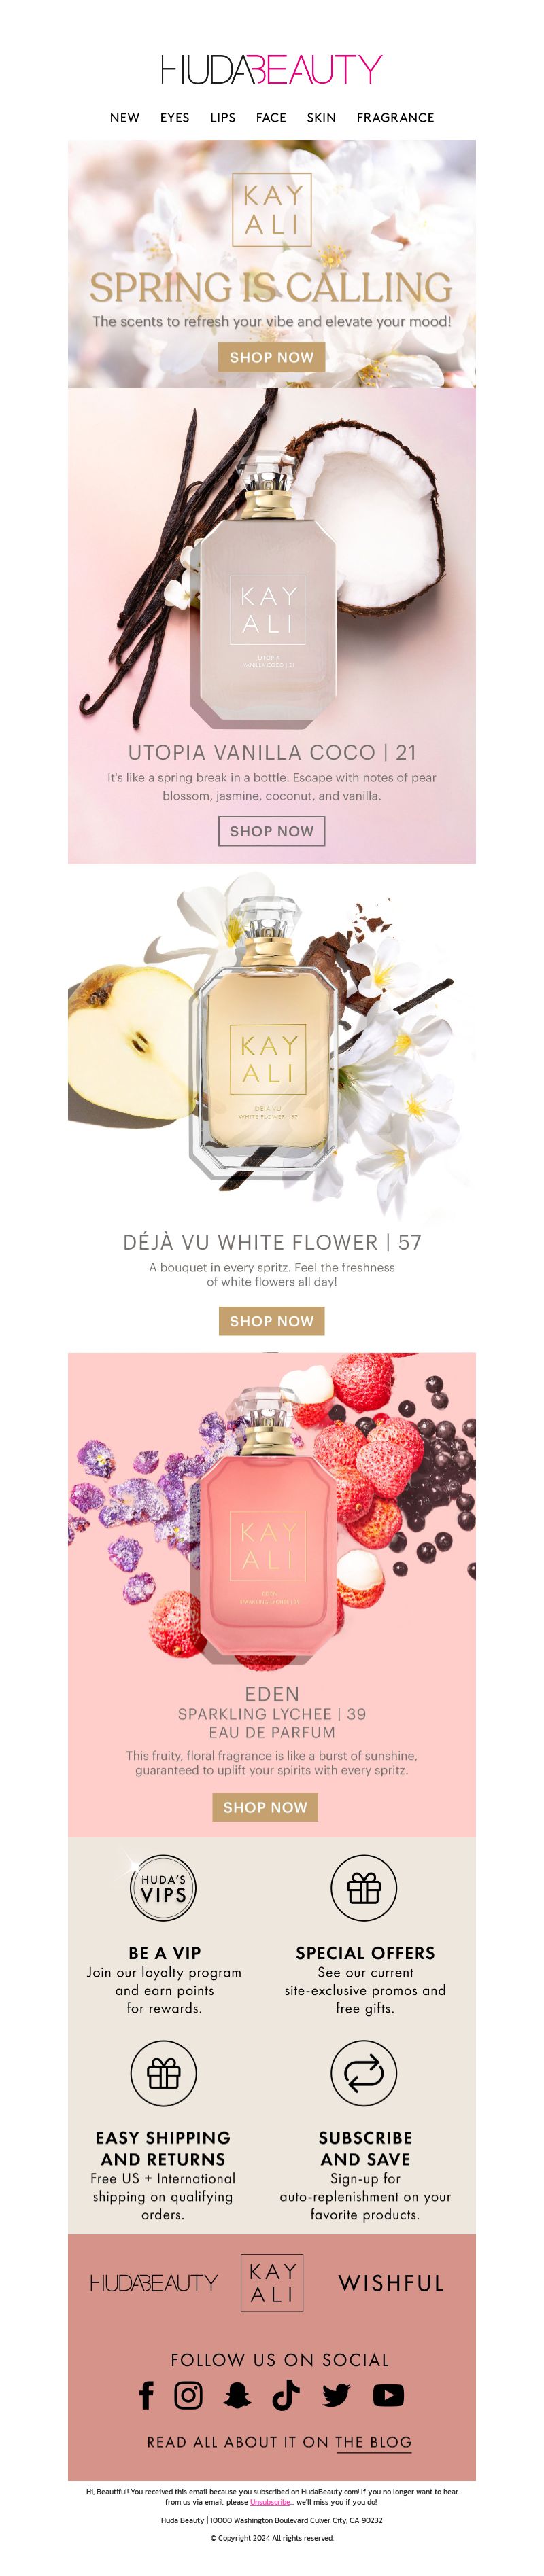Open THE BLOG link
The image size is (544, 2576).
[373, 2442]
